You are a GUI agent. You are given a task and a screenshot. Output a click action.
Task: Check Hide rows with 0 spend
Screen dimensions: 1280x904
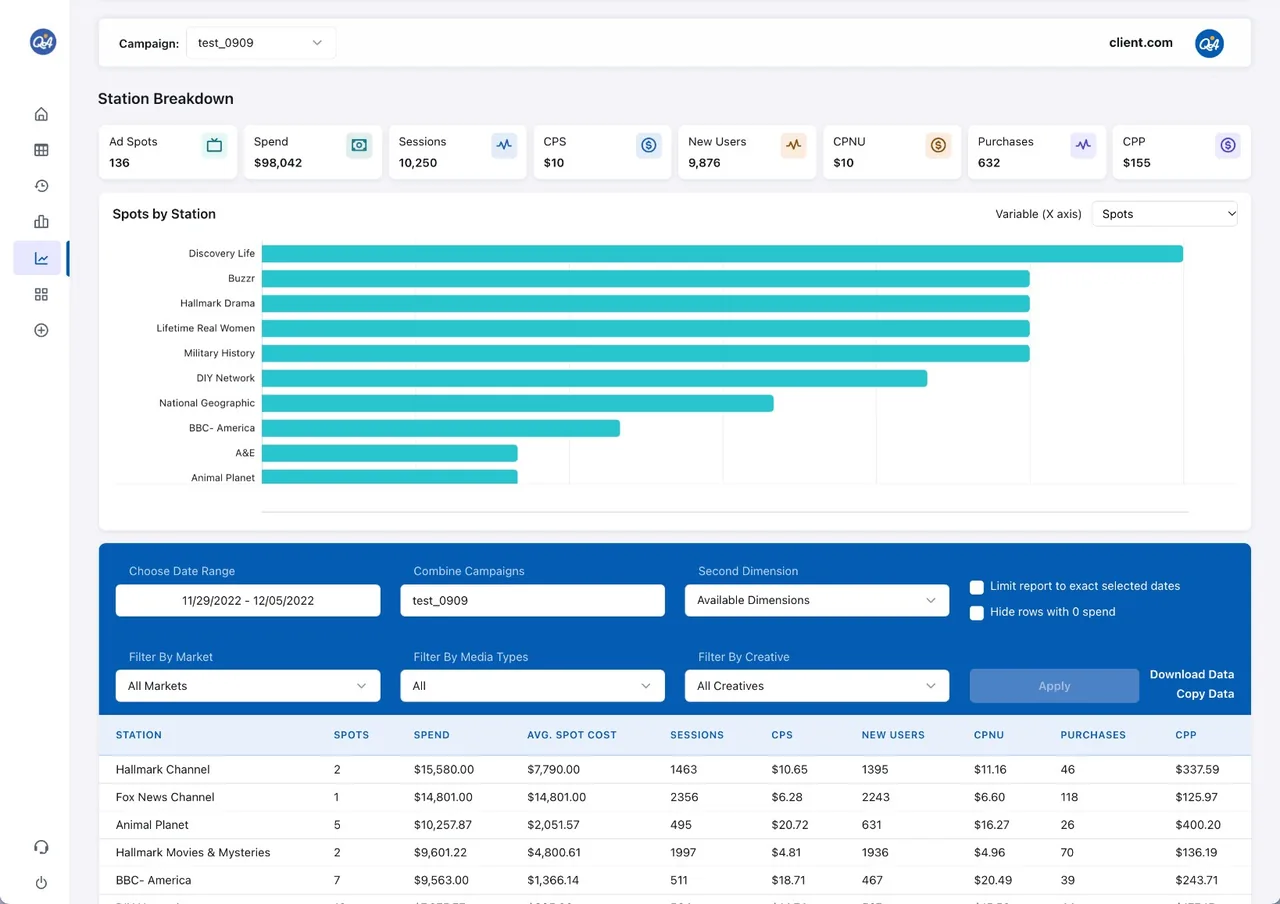977,613
